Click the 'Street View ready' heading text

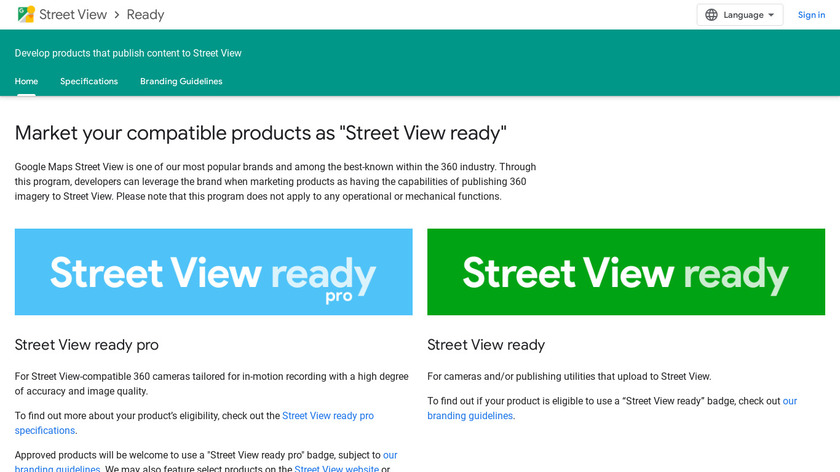click(486, 345)
